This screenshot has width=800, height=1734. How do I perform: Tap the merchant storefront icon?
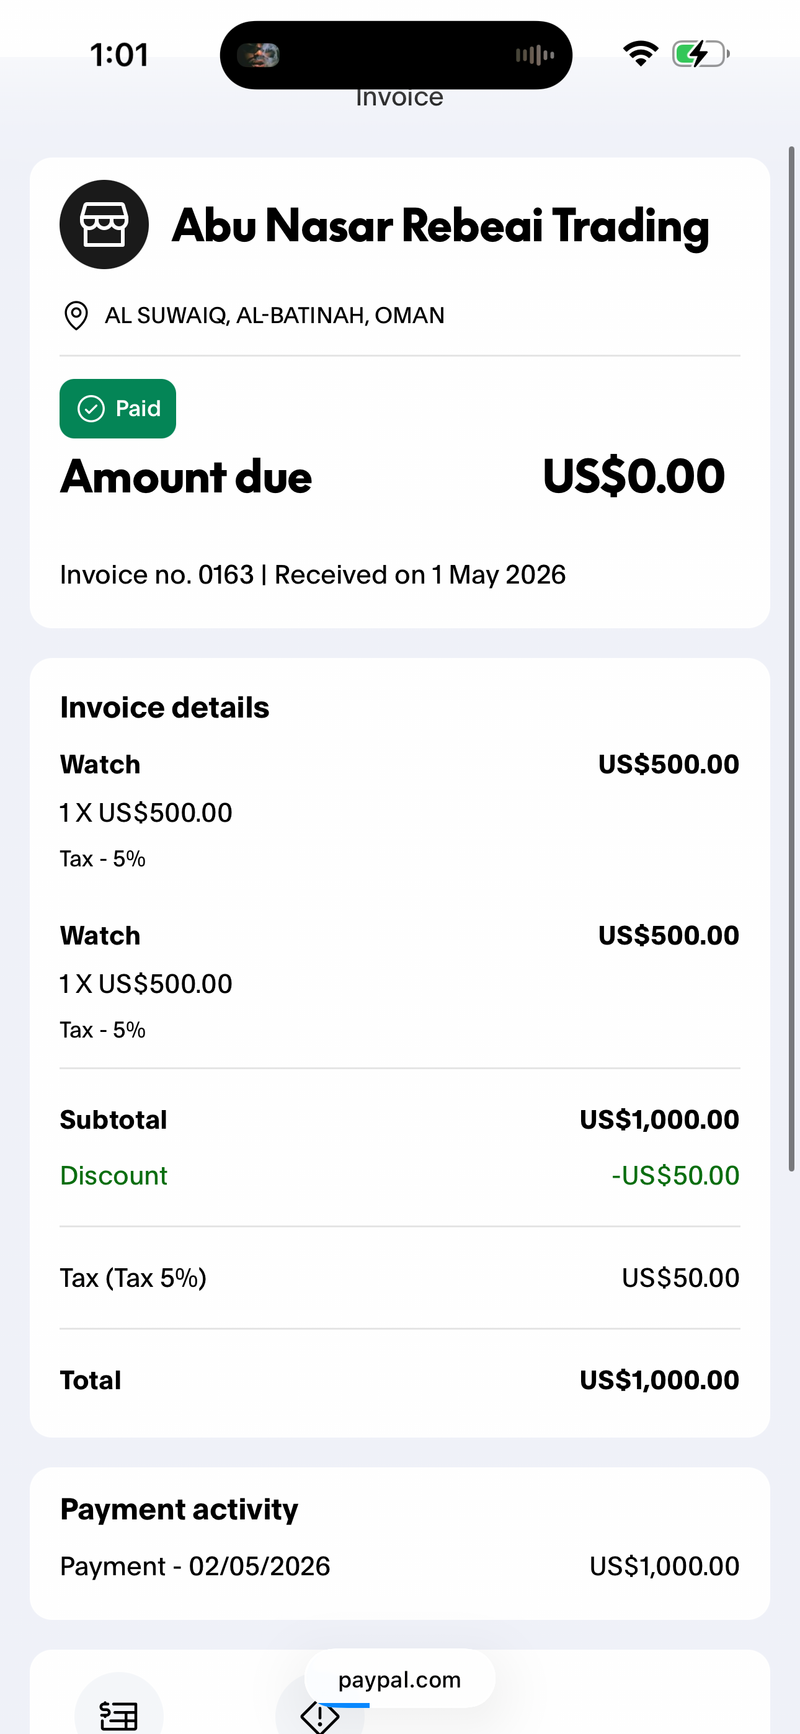(104, 224)
